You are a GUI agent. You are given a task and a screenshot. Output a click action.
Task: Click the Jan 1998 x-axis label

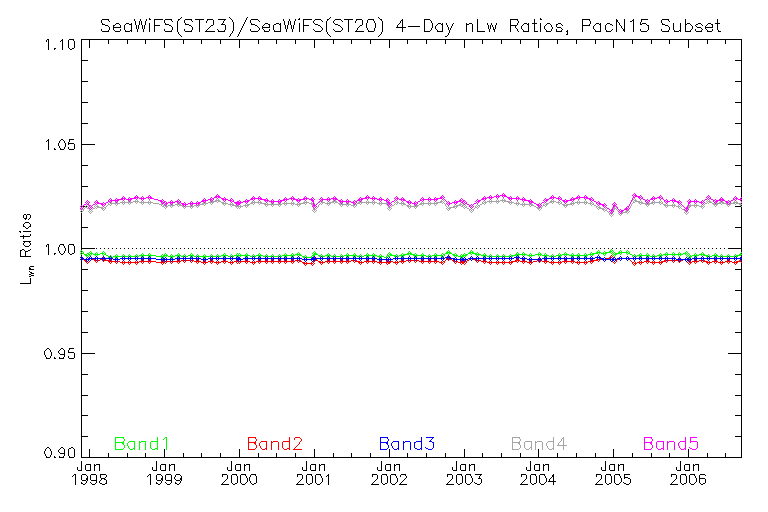pos(89,473)
